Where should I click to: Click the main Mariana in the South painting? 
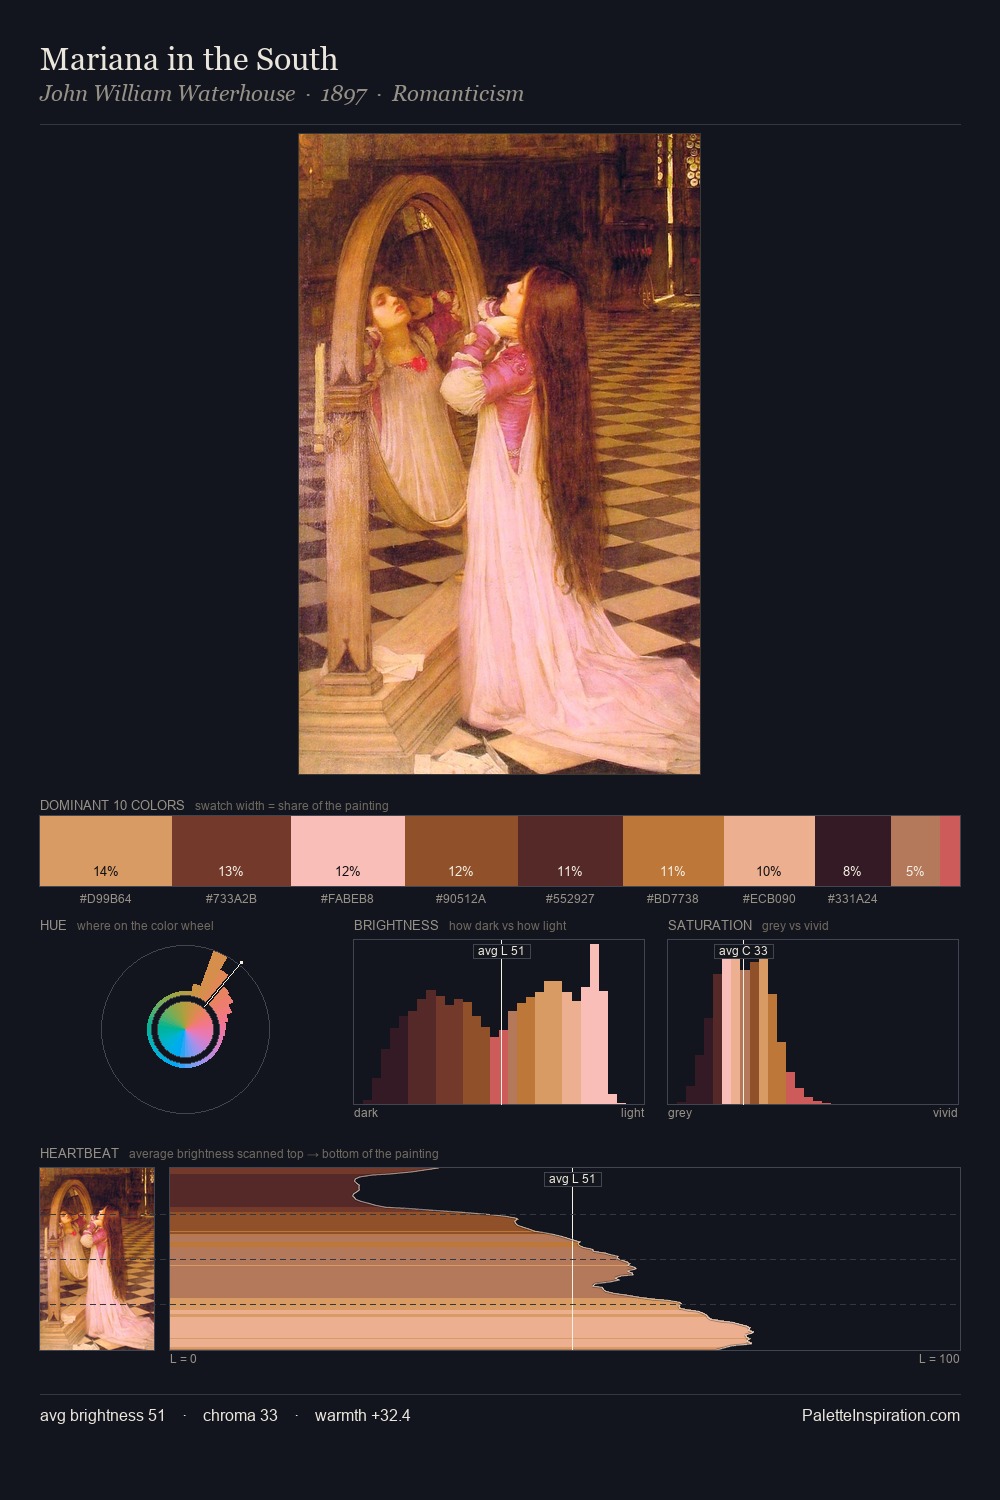[499, 454]
